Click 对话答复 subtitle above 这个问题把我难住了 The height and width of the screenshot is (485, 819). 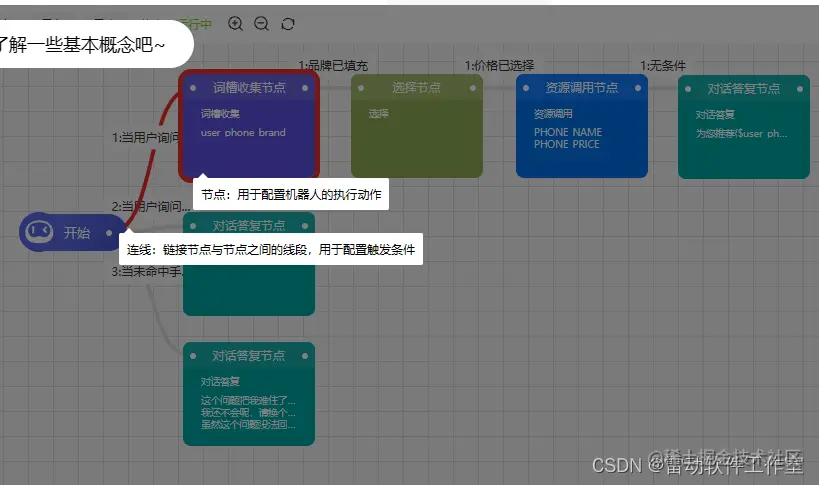pos(220,382)
